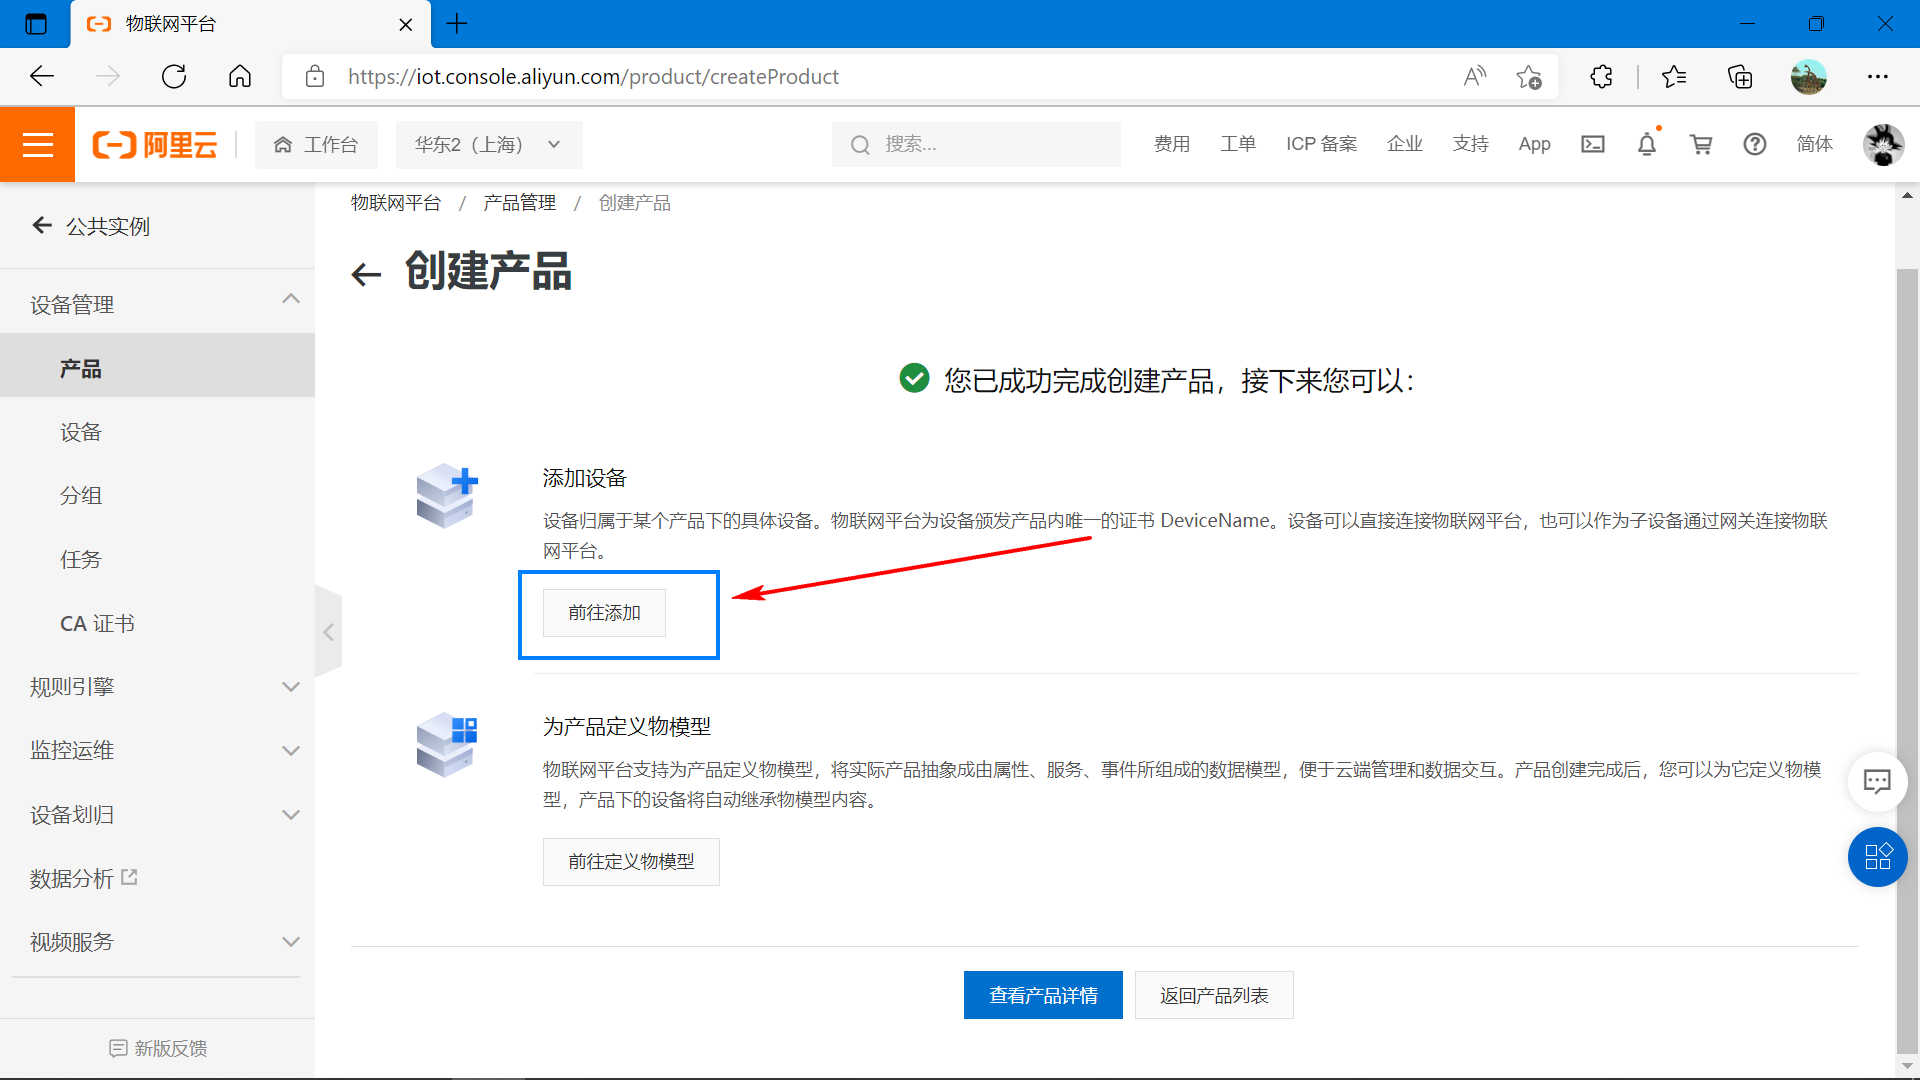Open the Cloud Shell terminal icon
Screen dimensions: 1920x1080
point(1593,145)
